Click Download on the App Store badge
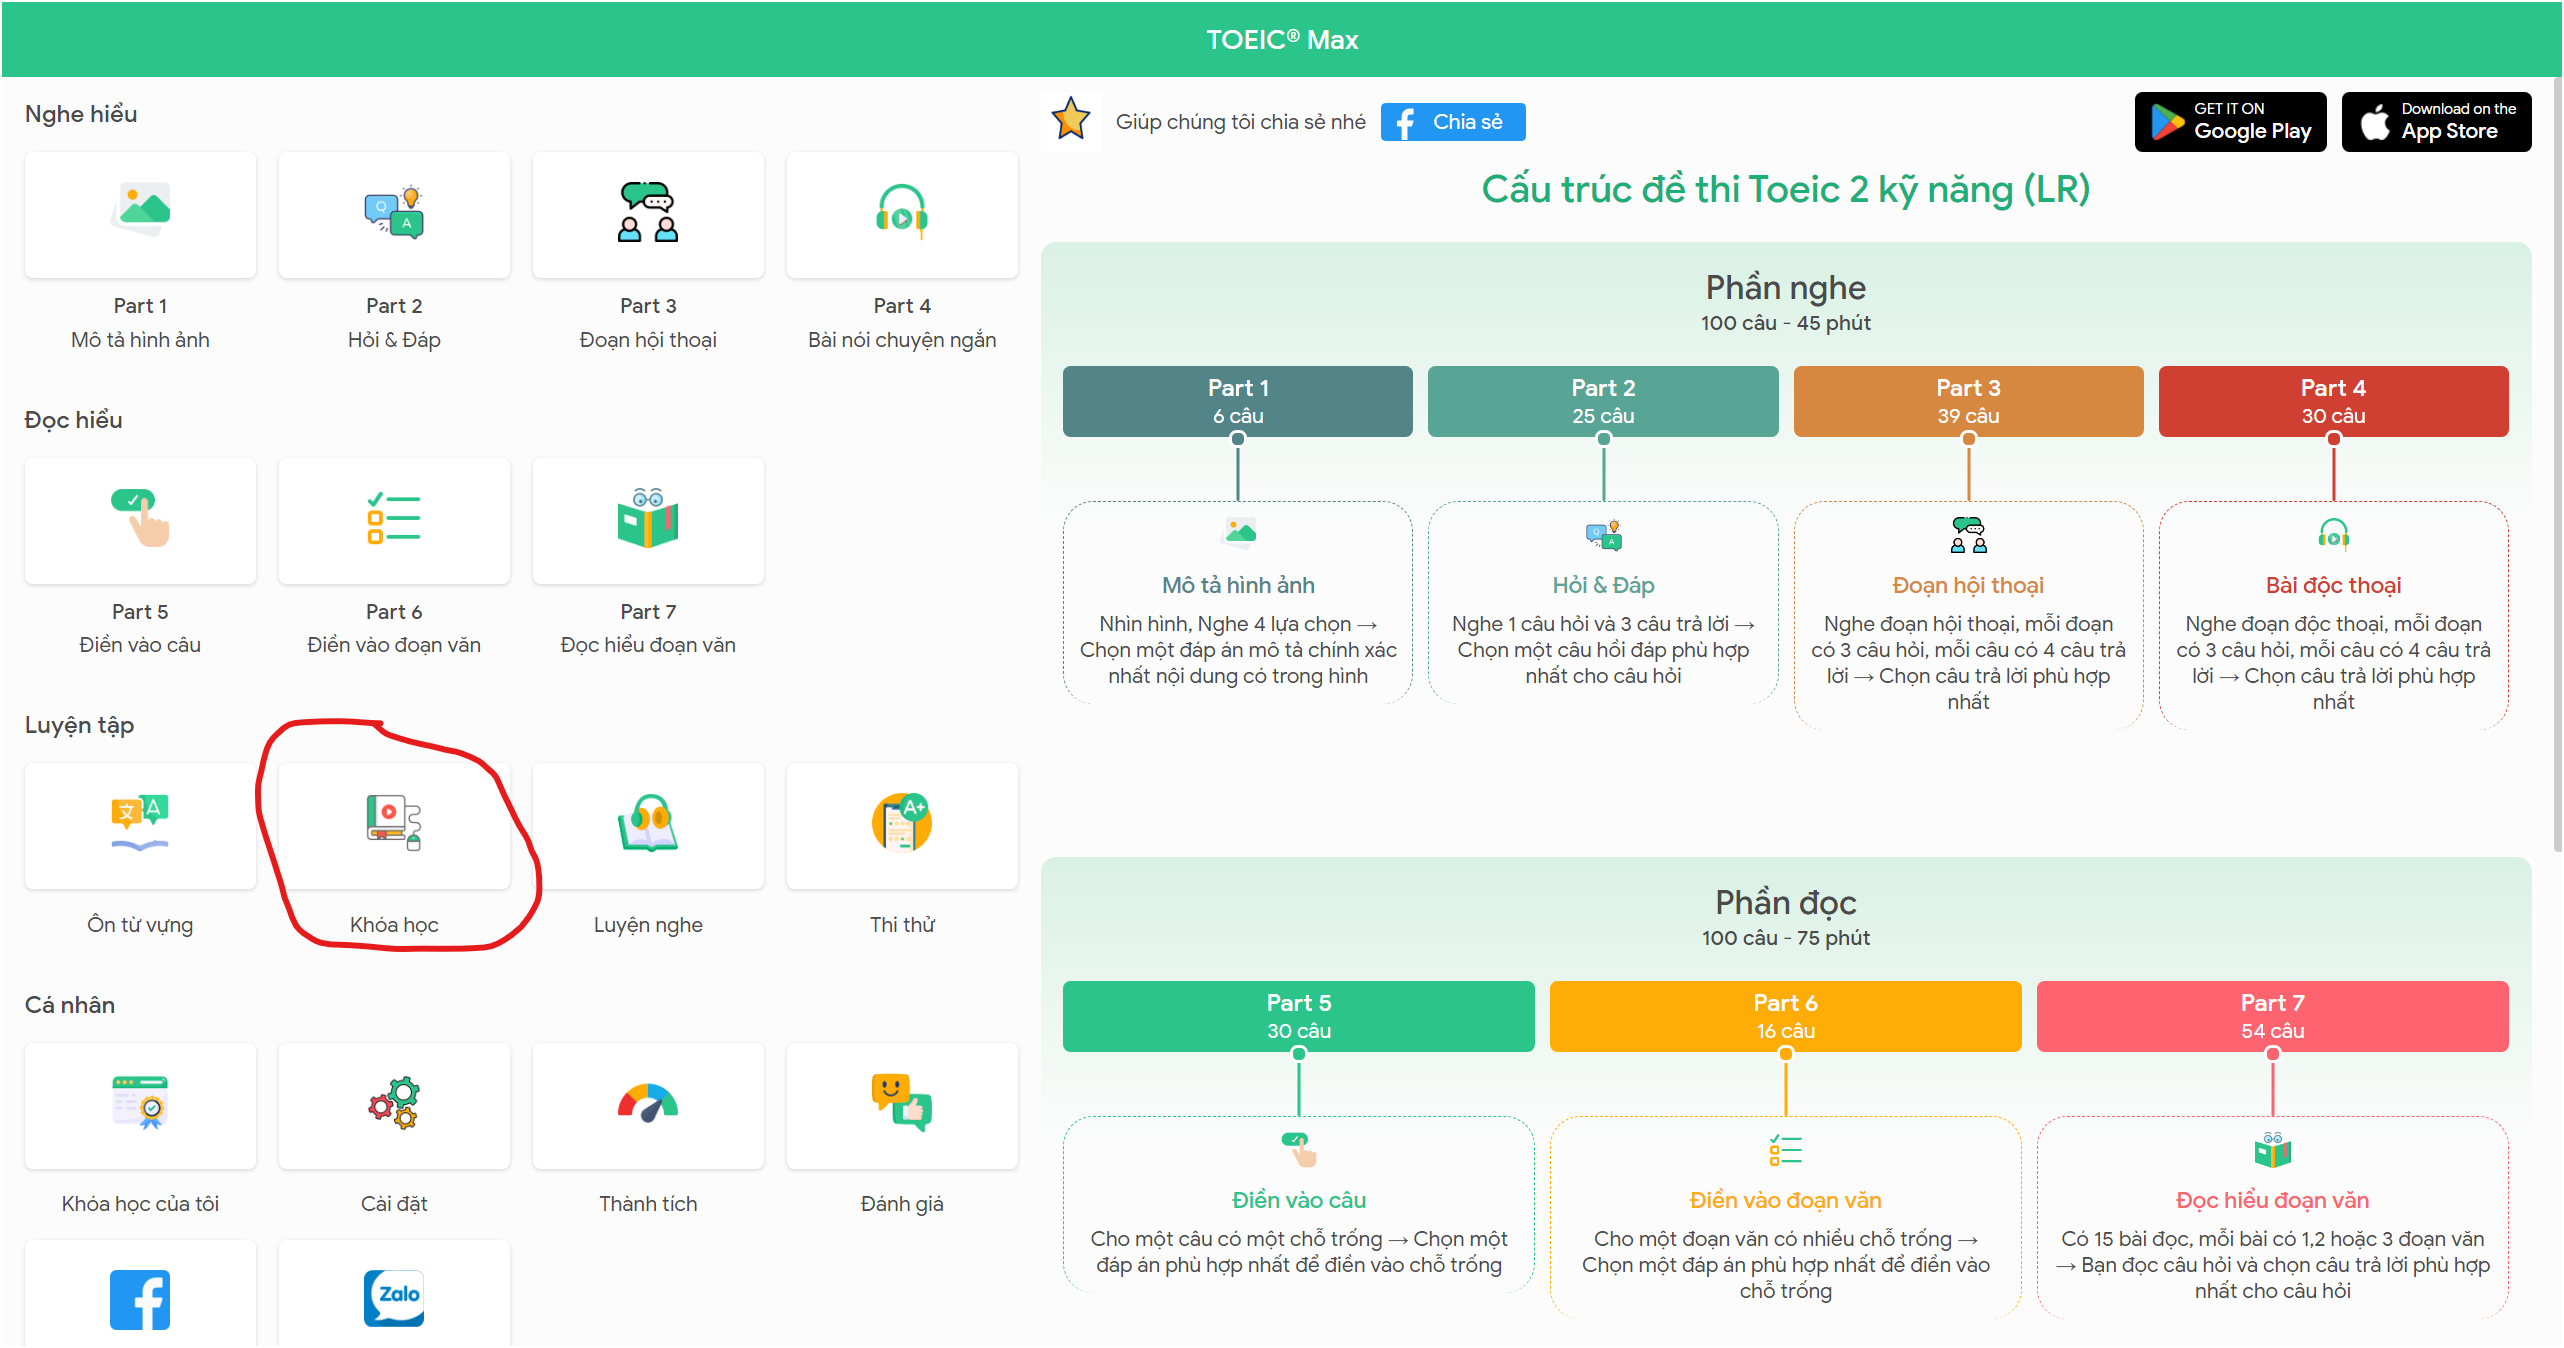This screenshot has width=2564, height=1348. point(2435,122)
